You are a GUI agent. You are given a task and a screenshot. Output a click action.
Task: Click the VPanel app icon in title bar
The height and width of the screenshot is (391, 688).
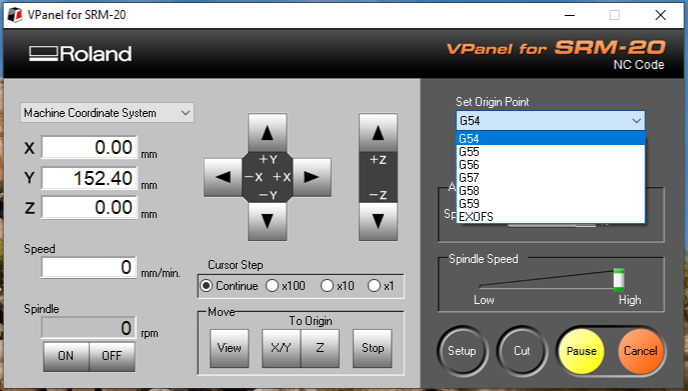[x=15, y=15]
